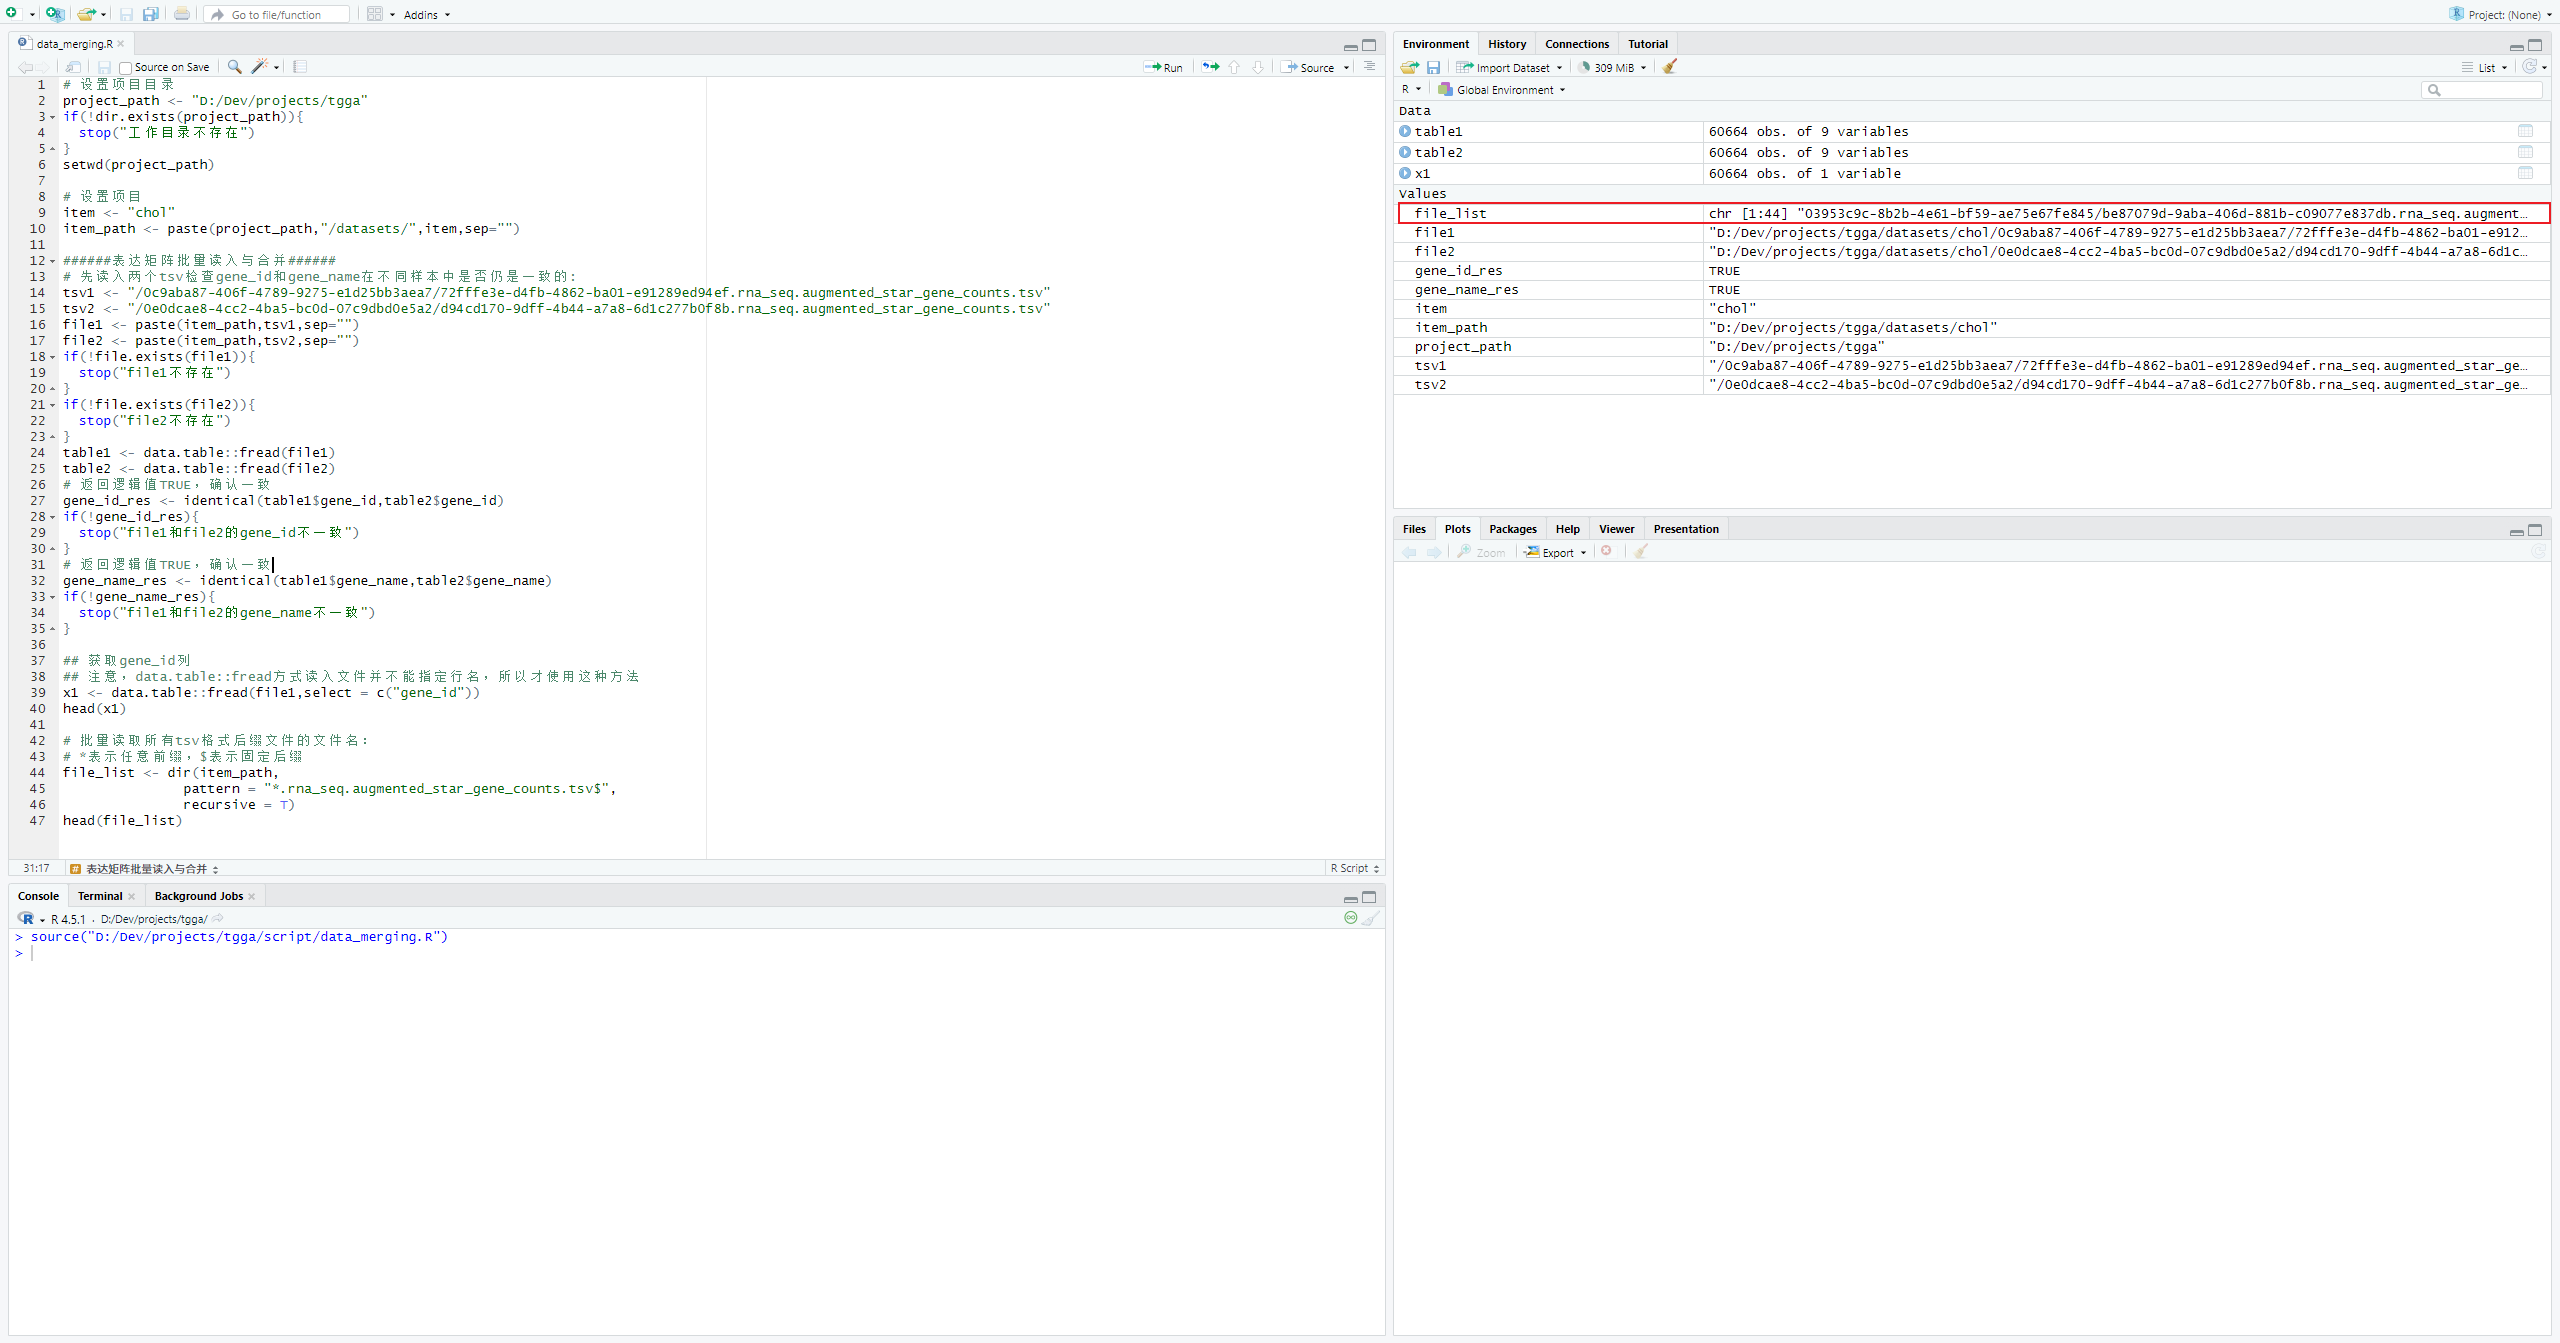Click the Open File folder icon
Image resolution: width=2560 pixels, height=1343 pixels.
(x=86, y=14)
